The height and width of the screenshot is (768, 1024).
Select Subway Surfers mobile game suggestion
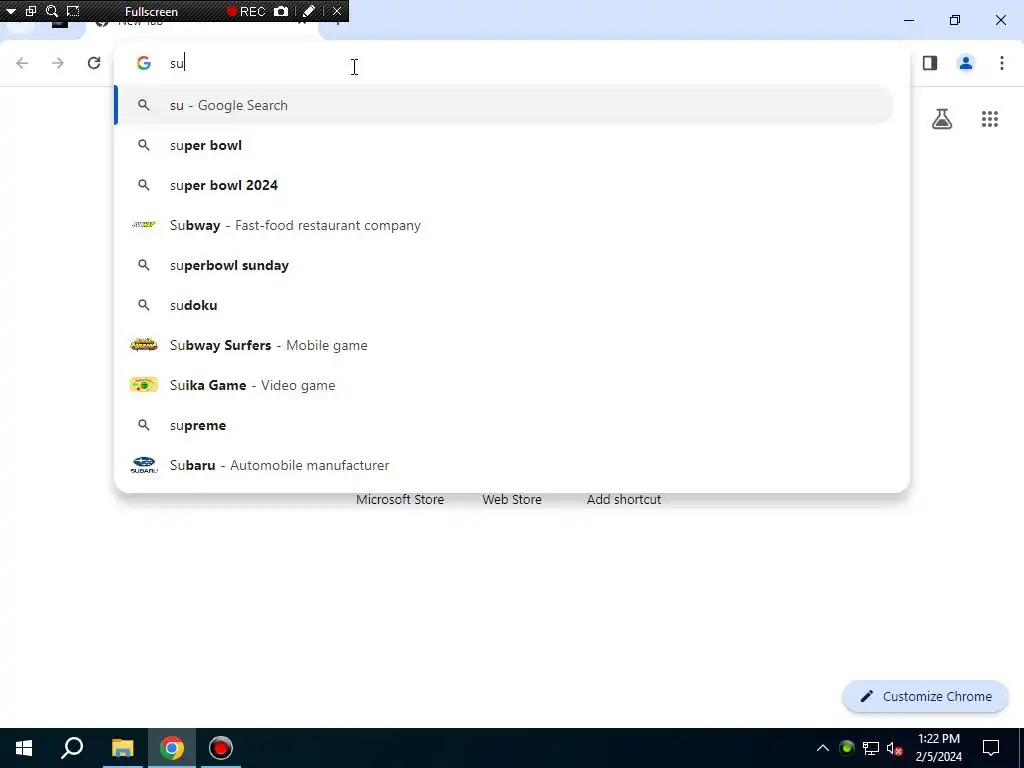(x=504, y=345)
